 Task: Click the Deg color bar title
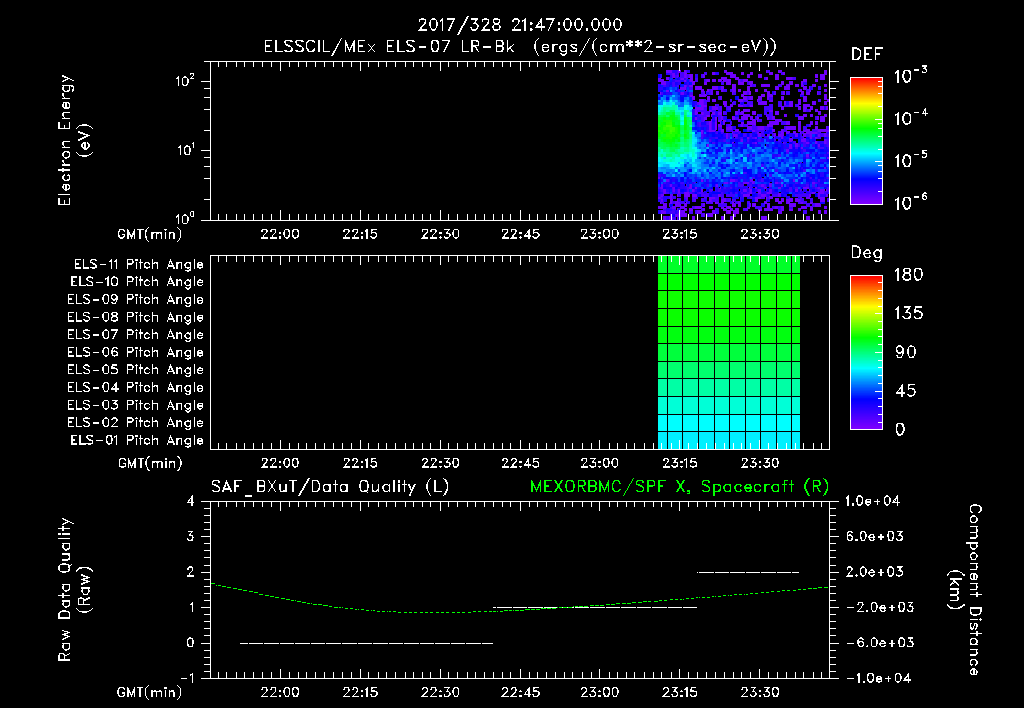click(867, 253)
